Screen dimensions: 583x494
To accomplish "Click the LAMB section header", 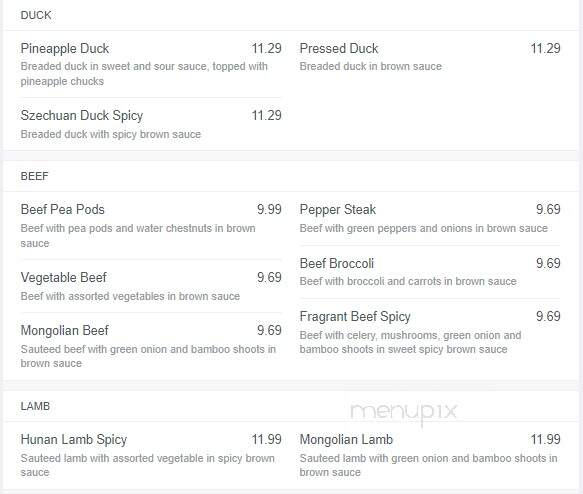I will click(35, 406).
